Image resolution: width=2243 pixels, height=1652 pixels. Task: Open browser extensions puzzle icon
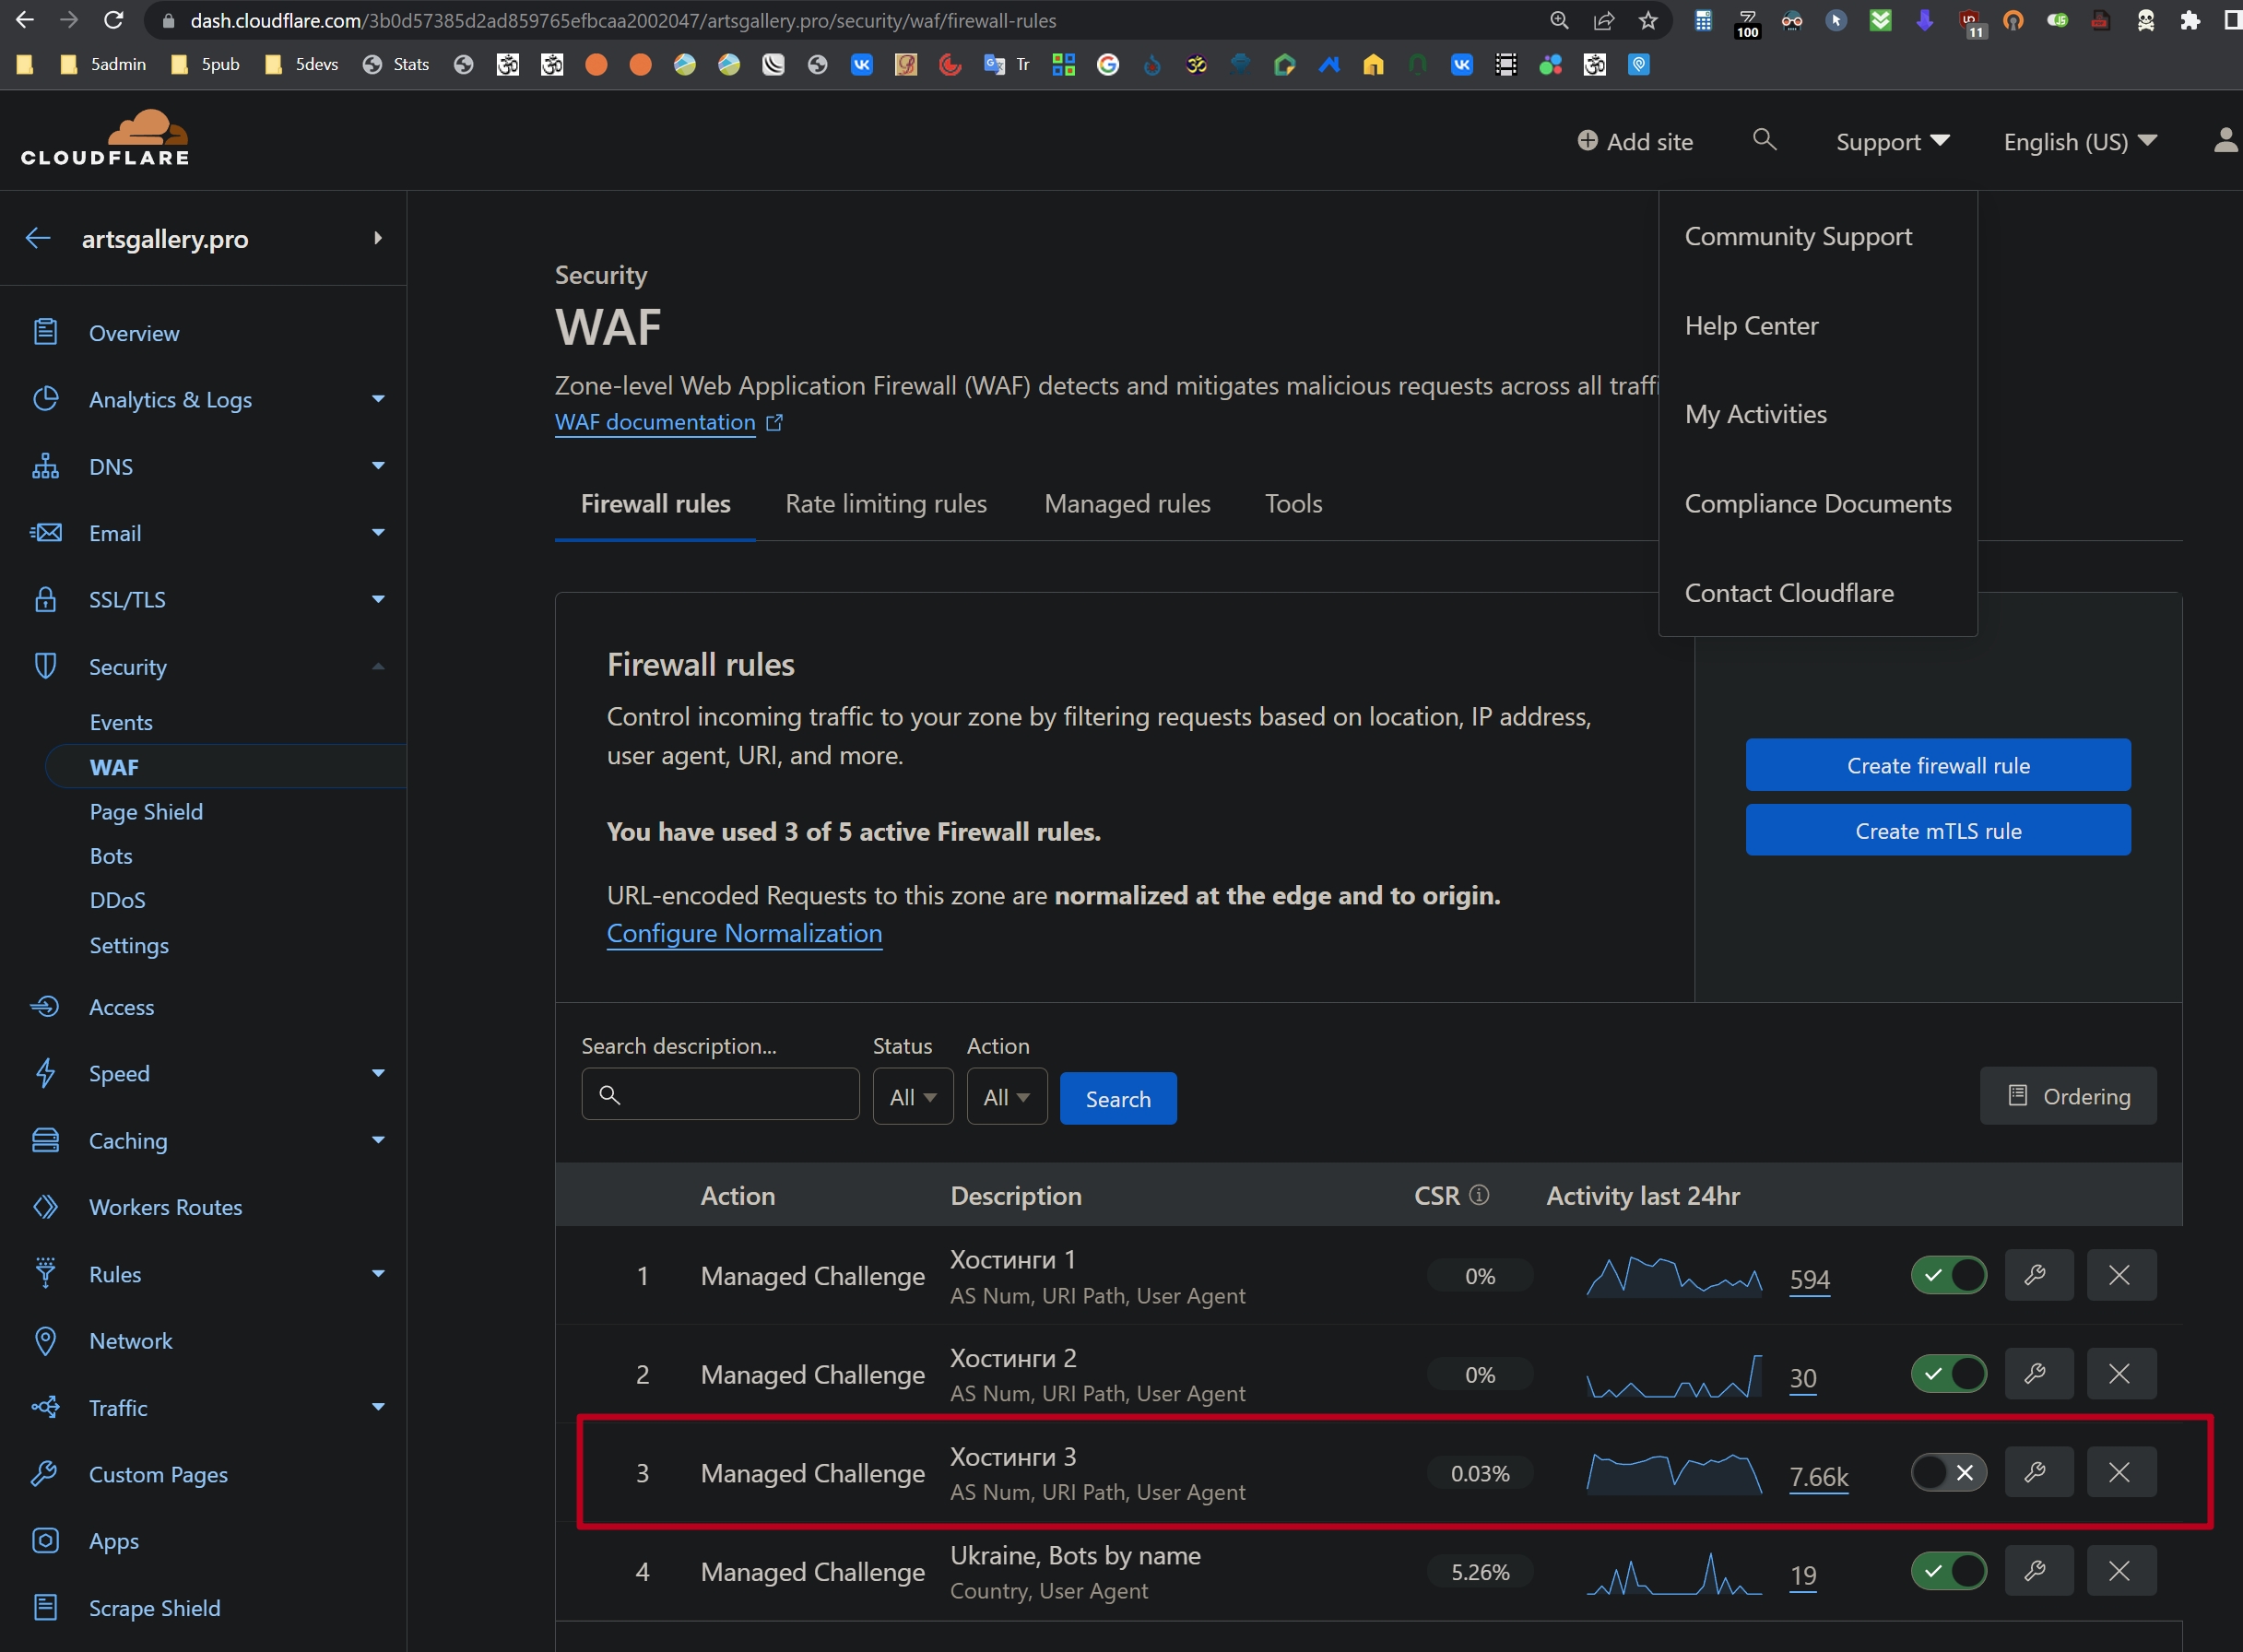[x=2190, y=20]
